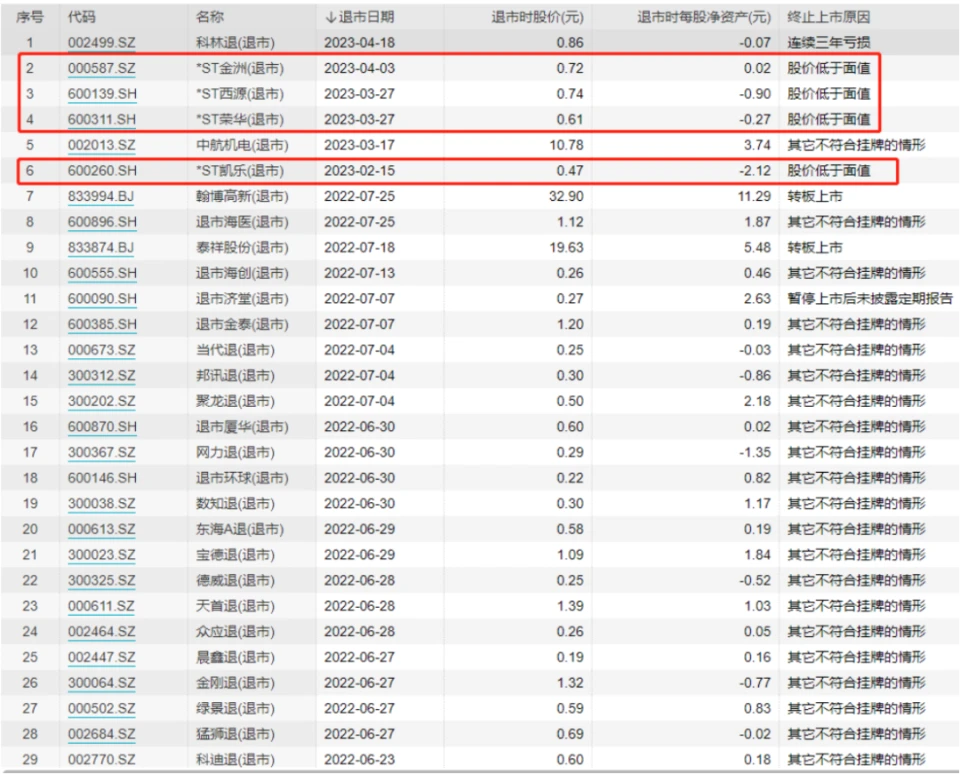Click the 序号 column header

tap(30, 17)
